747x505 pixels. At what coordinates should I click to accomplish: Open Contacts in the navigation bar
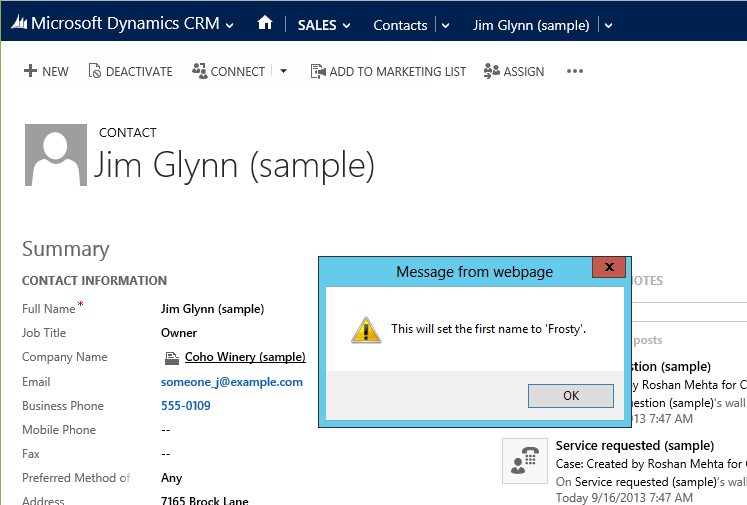[400, 25]
